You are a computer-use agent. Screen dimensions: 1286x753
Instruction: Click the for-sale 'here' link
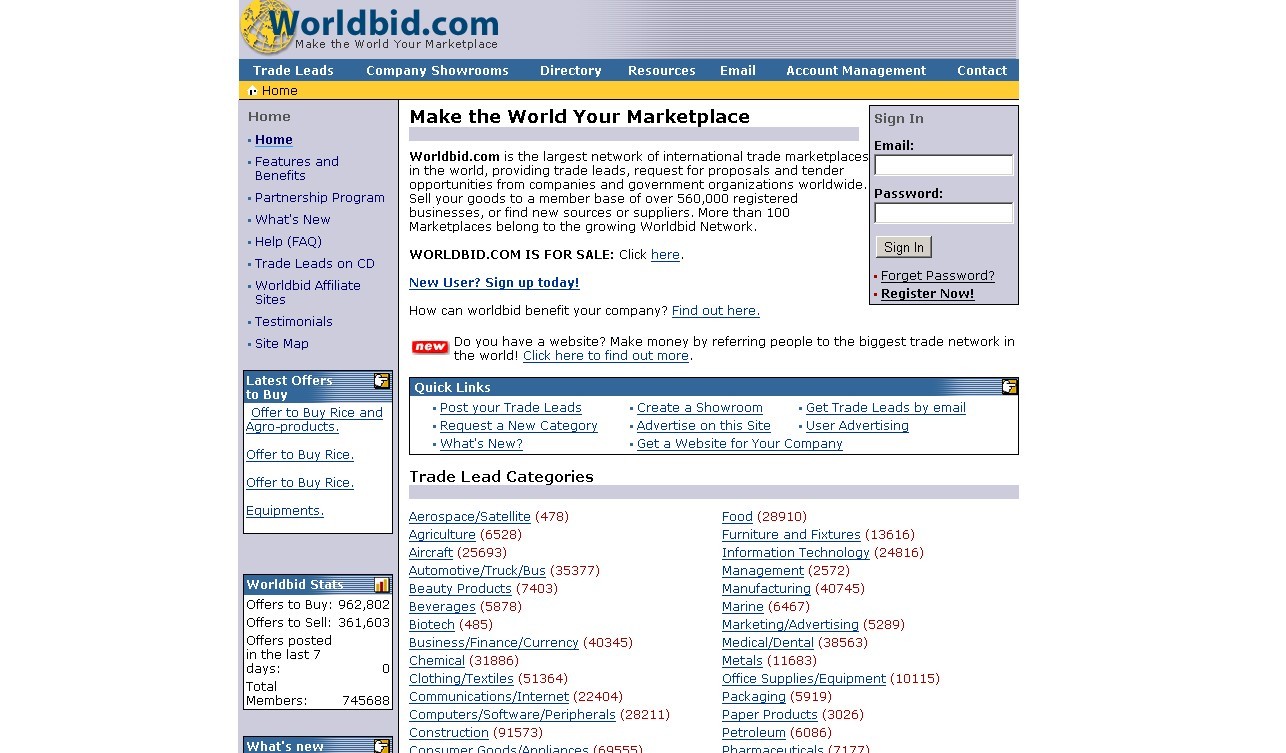pos(665,255)
